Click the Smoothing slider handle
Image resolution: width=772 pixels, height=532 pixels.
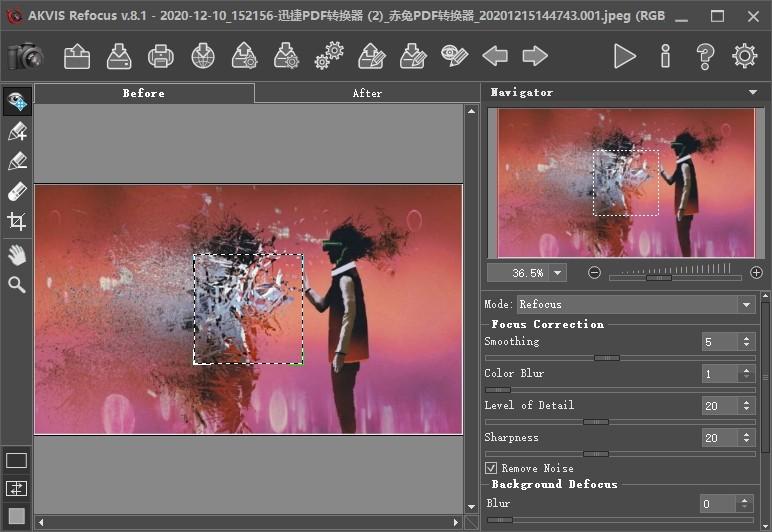(607, 358)
